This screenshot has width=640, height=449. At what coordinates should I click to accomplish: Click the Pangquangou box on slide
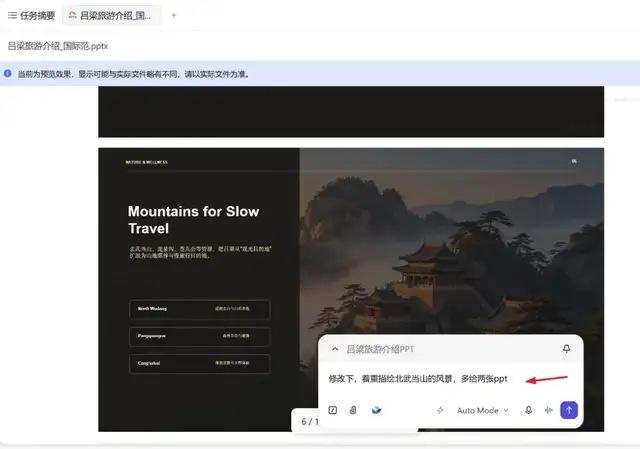coord(200,336)
